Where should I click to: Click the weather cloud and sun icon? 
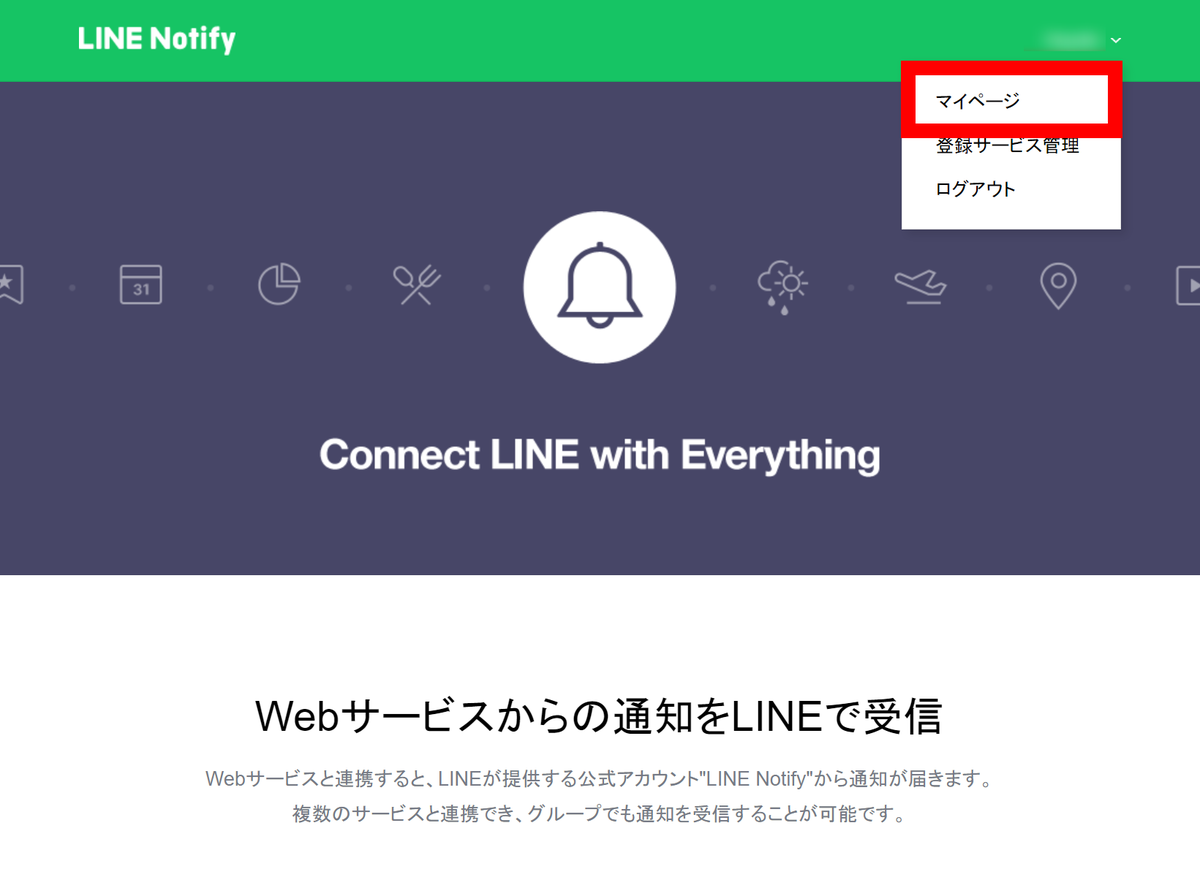point(782,286)
